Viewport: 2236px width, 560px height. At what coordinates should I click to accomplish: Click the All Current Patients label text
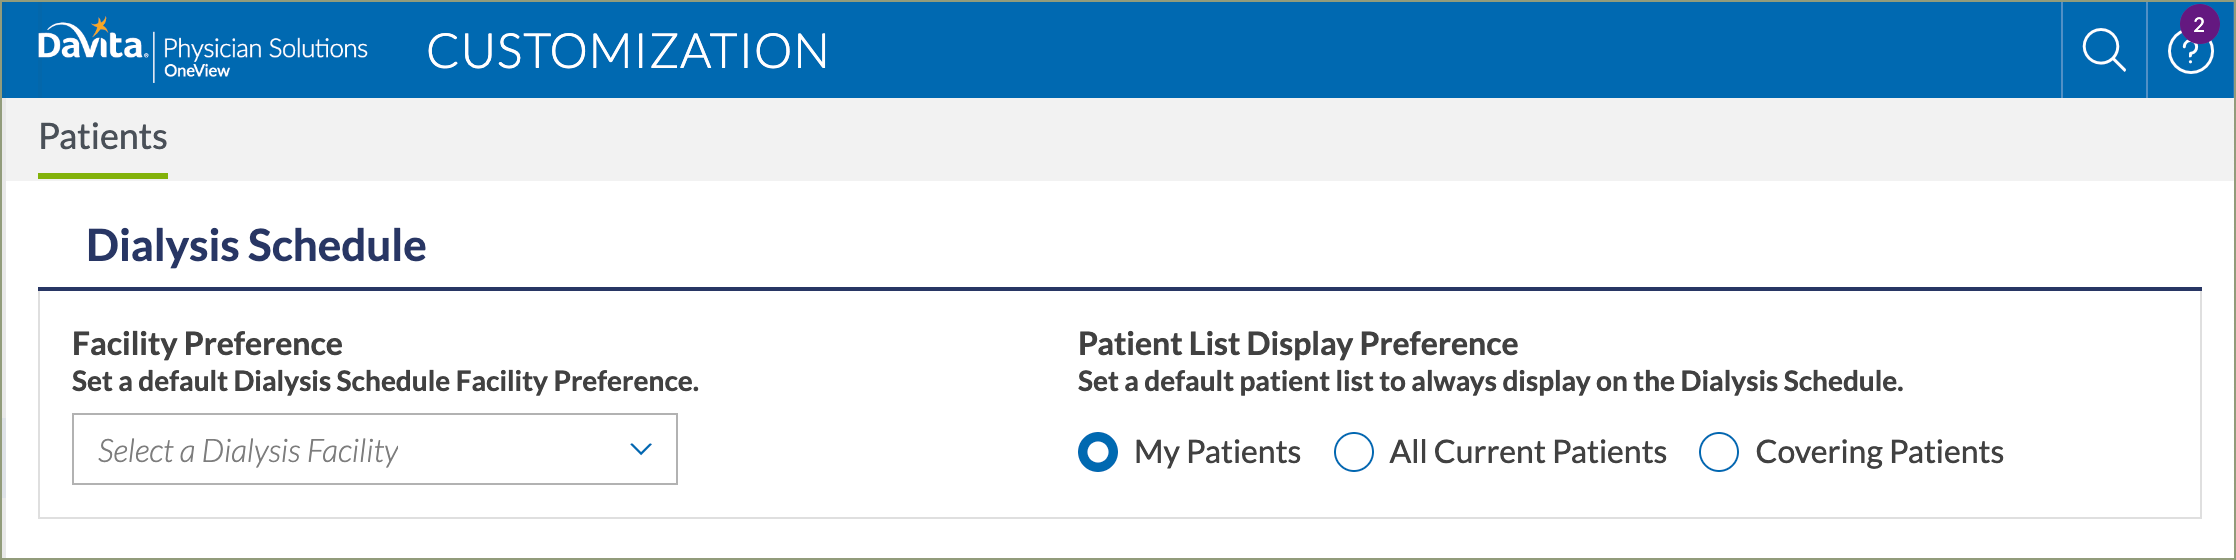(1528, 452)
